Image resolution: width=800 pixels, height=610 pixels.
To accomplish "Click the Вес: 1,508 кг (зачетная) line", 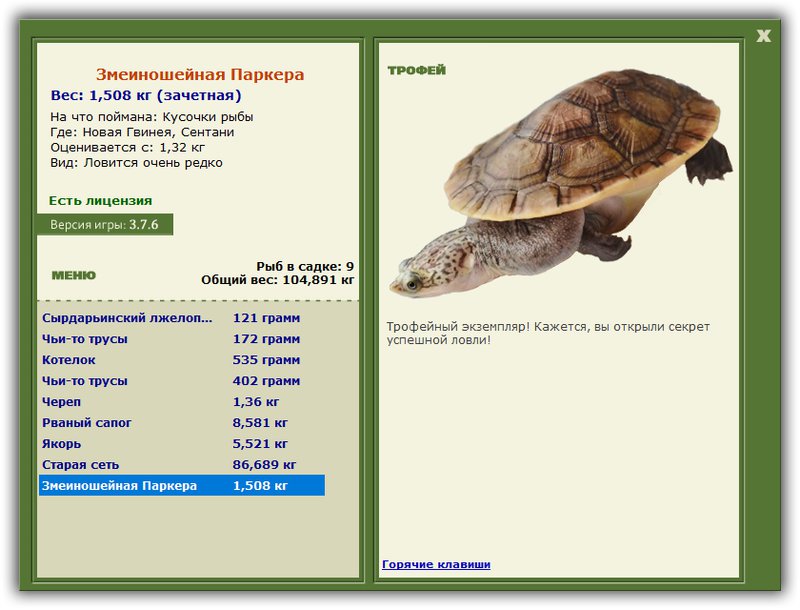I will click(x=146, y=95).
